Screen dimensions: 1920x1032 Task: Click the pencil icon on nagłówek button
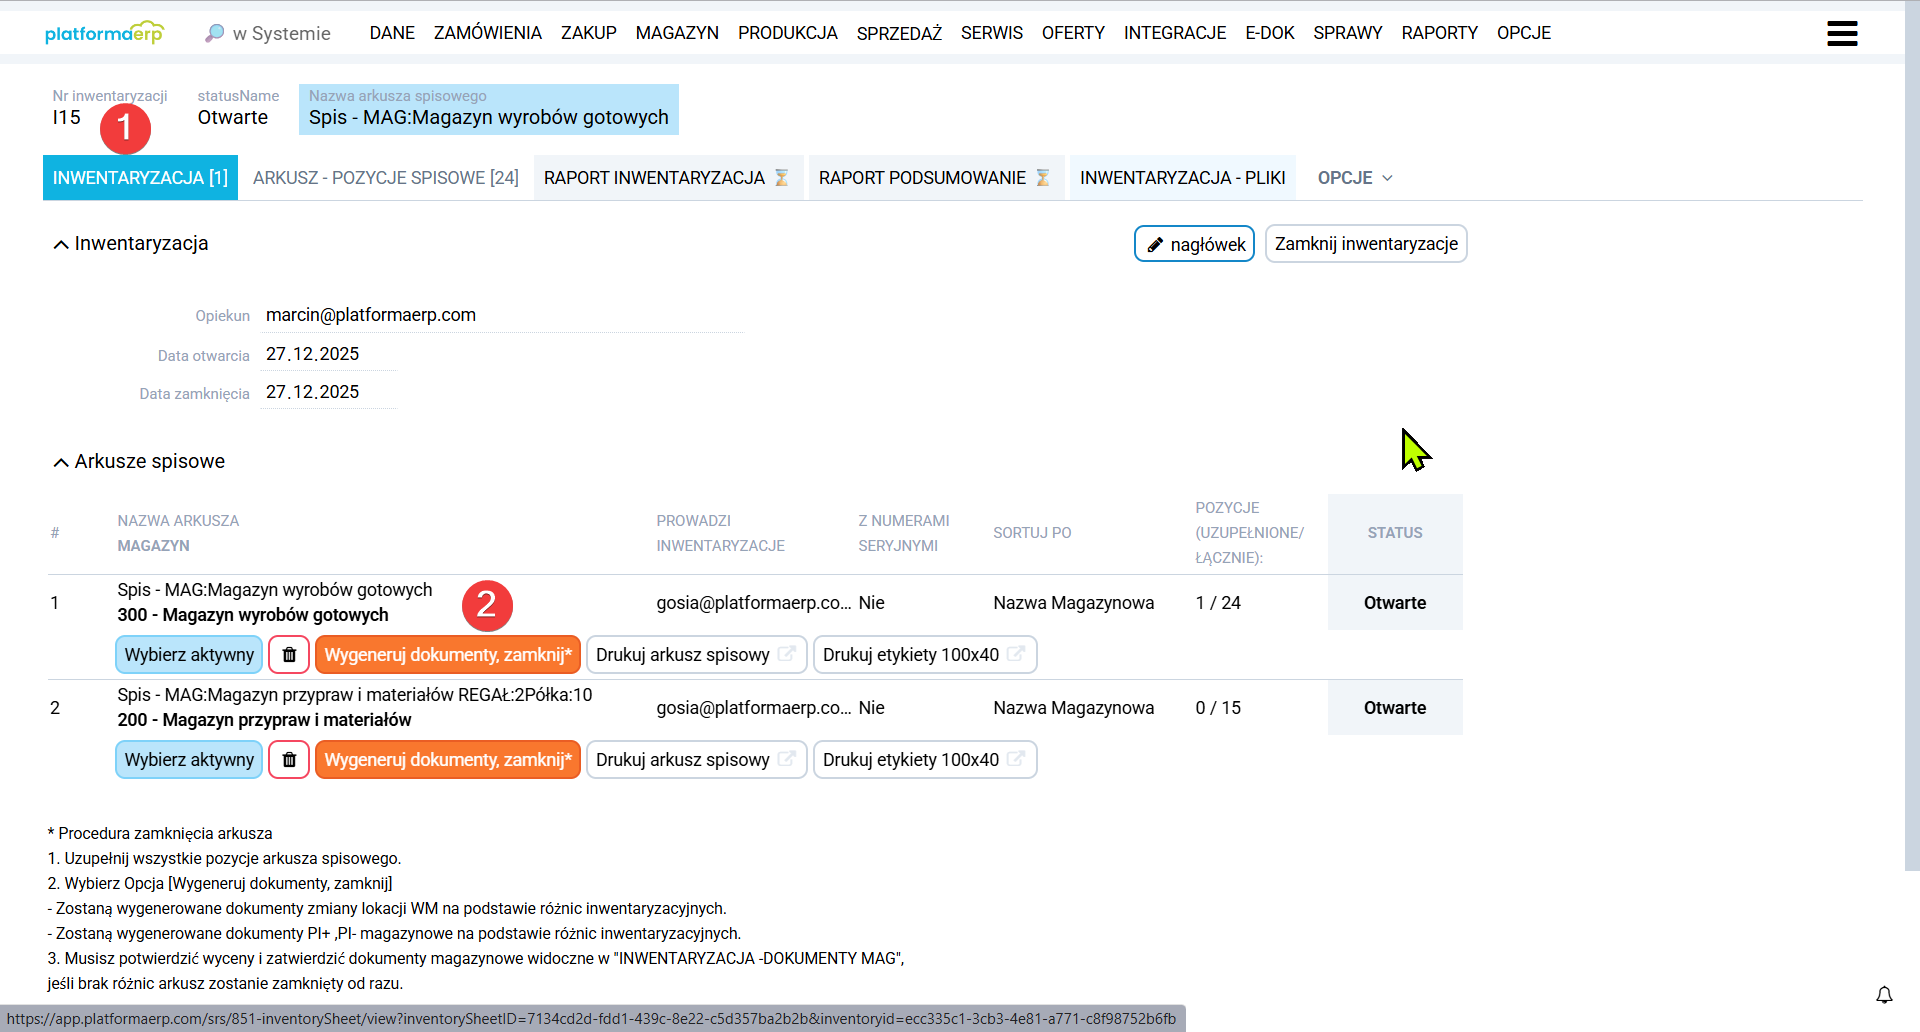(1157, 243)
